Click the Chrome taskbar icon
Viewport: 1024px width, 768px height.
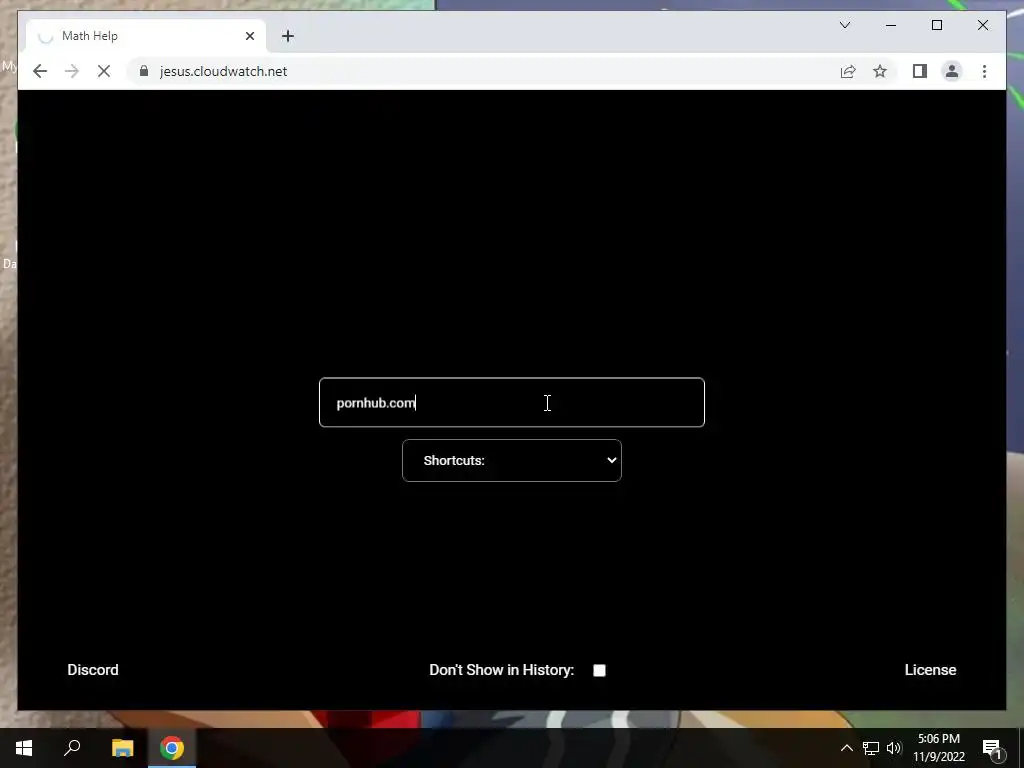click(172, 748)
